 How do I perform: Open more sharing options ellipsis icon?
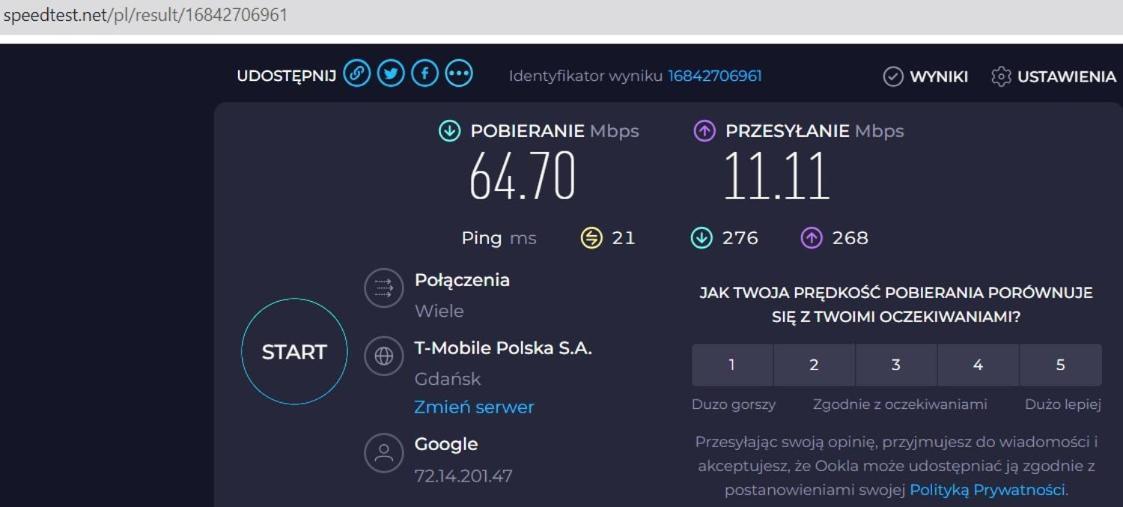pos(459,74)
